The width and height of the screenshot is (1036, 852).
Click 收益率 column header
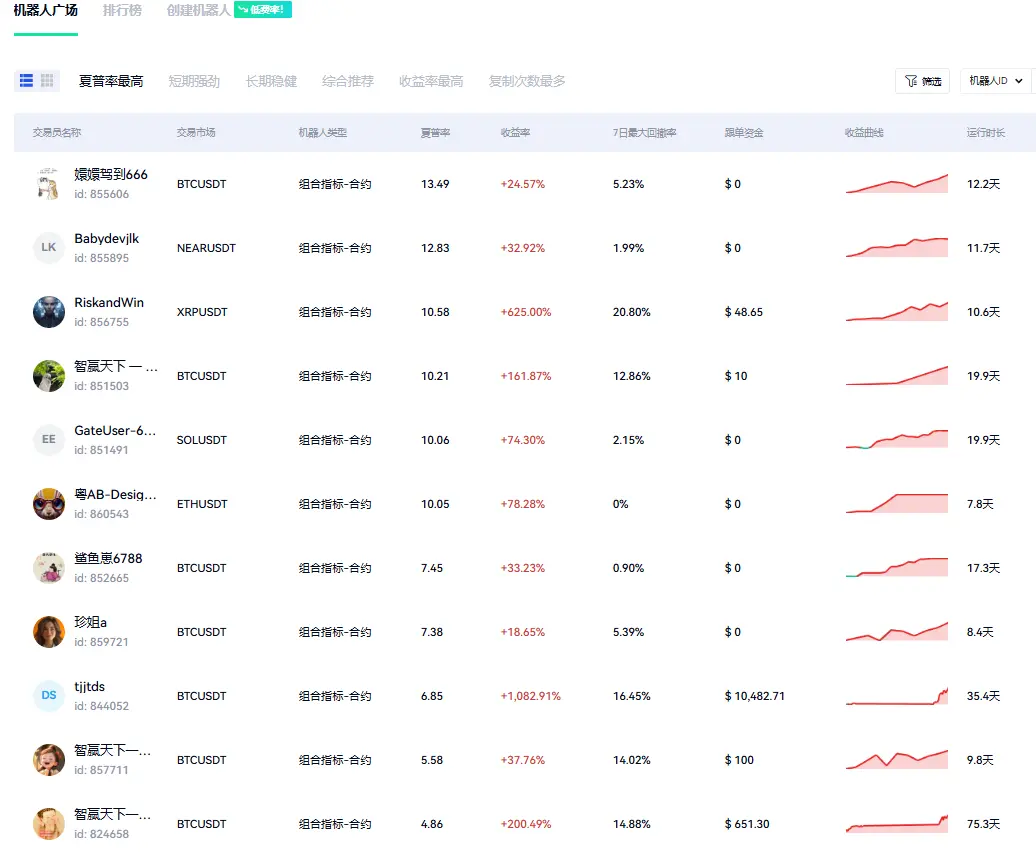click(x=515, y=133)
